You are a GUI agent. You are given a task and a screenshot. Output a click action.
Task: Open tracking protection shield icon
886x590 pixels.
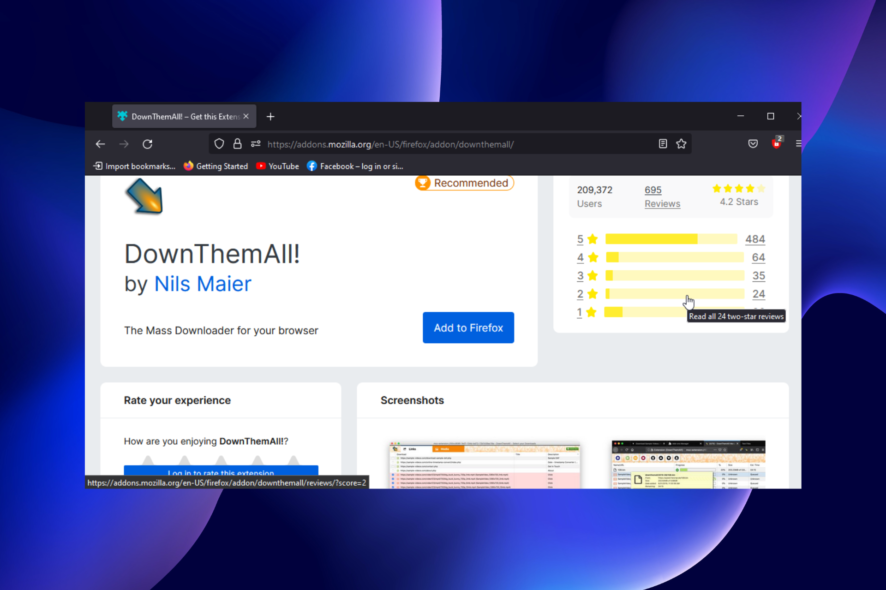(x=219, y=144)
